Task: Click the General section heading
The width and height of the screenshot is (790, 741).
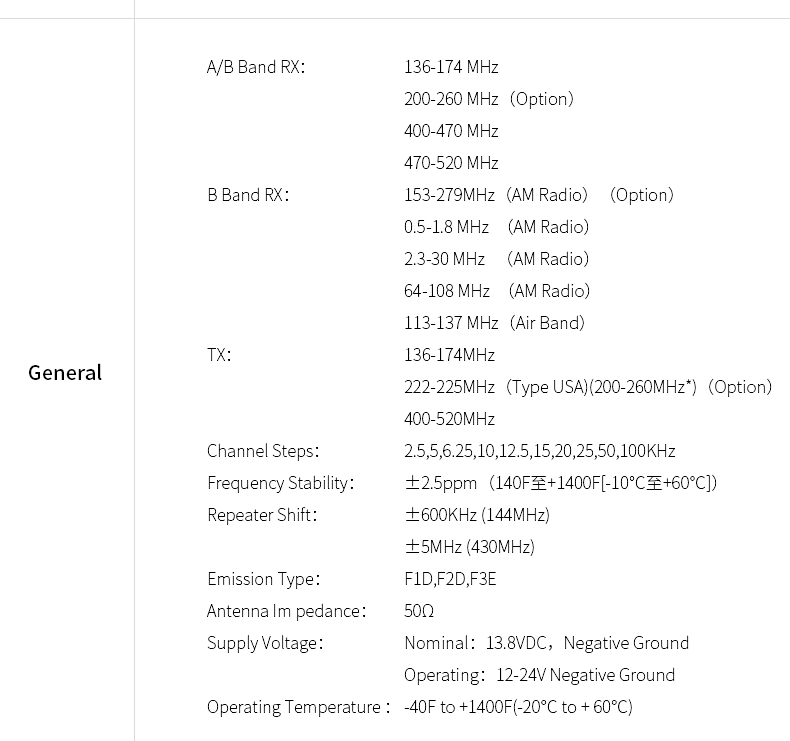Action: 65,373
